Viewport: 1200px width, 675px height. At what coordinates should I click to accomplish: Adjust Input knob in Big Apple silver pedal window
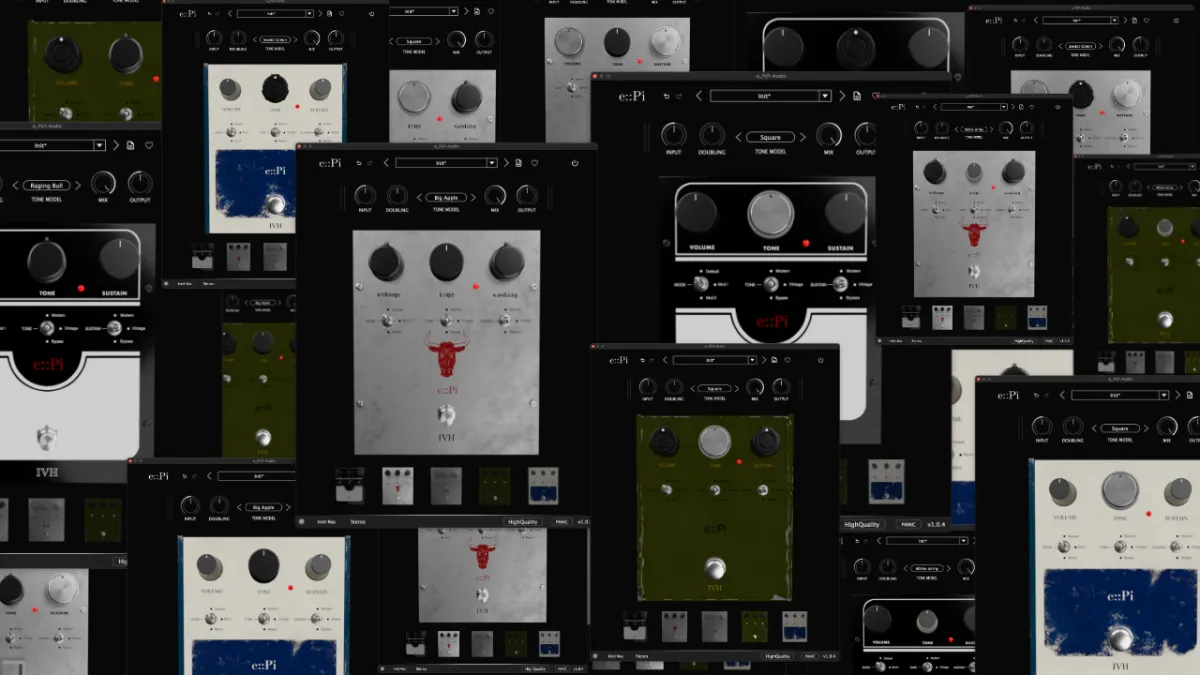365,196
